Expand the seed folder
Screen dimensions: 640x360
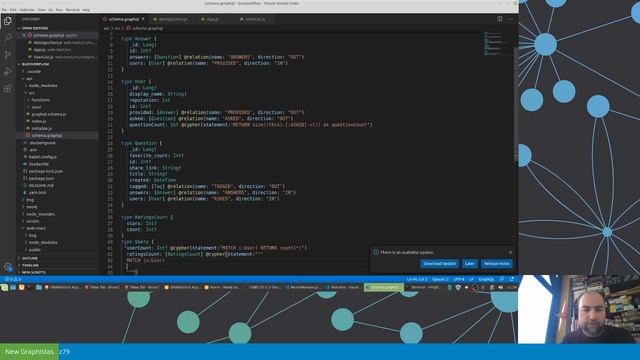pos(36,107)
